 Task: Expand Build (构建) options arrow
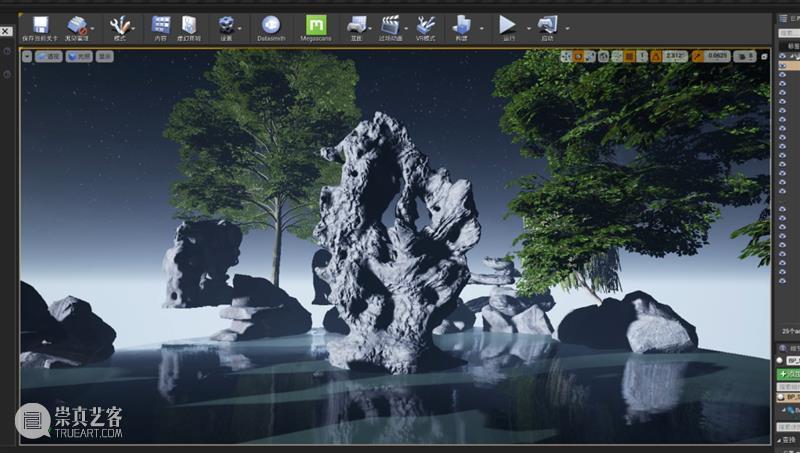point(482,28)
